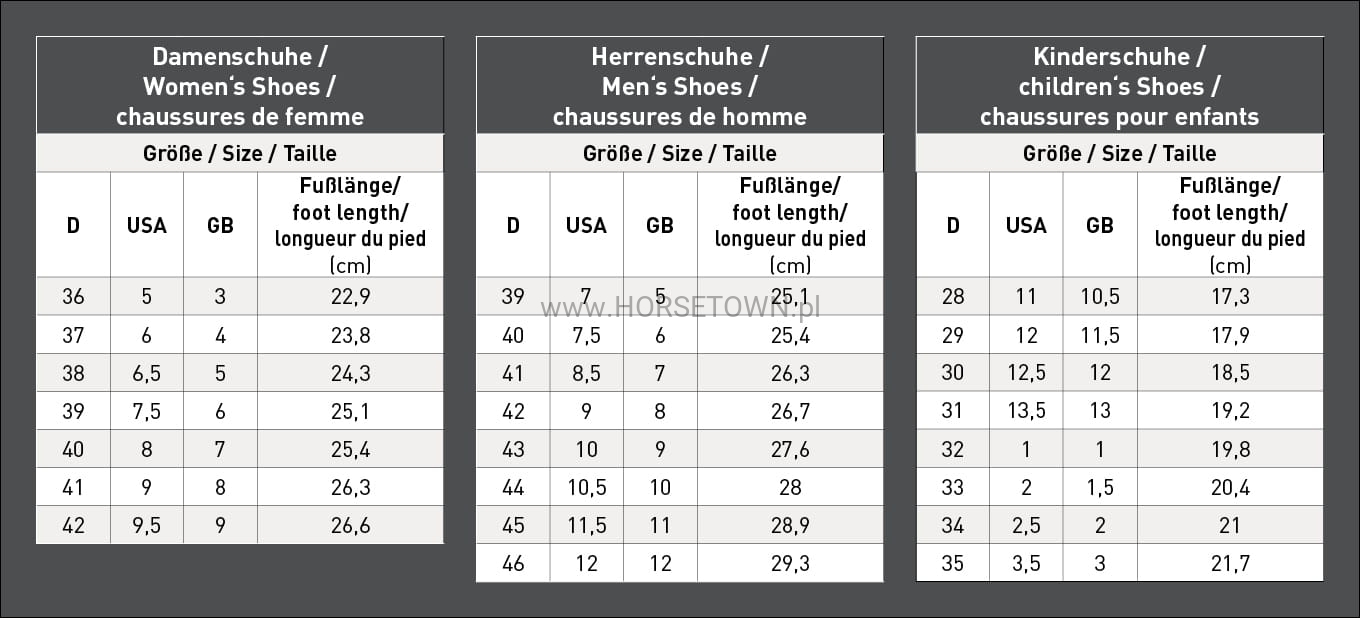This screenshot has width=1360, height=618.
Task: Select women's foot length 22,9 cell
Action: click(x=350, y=297)
